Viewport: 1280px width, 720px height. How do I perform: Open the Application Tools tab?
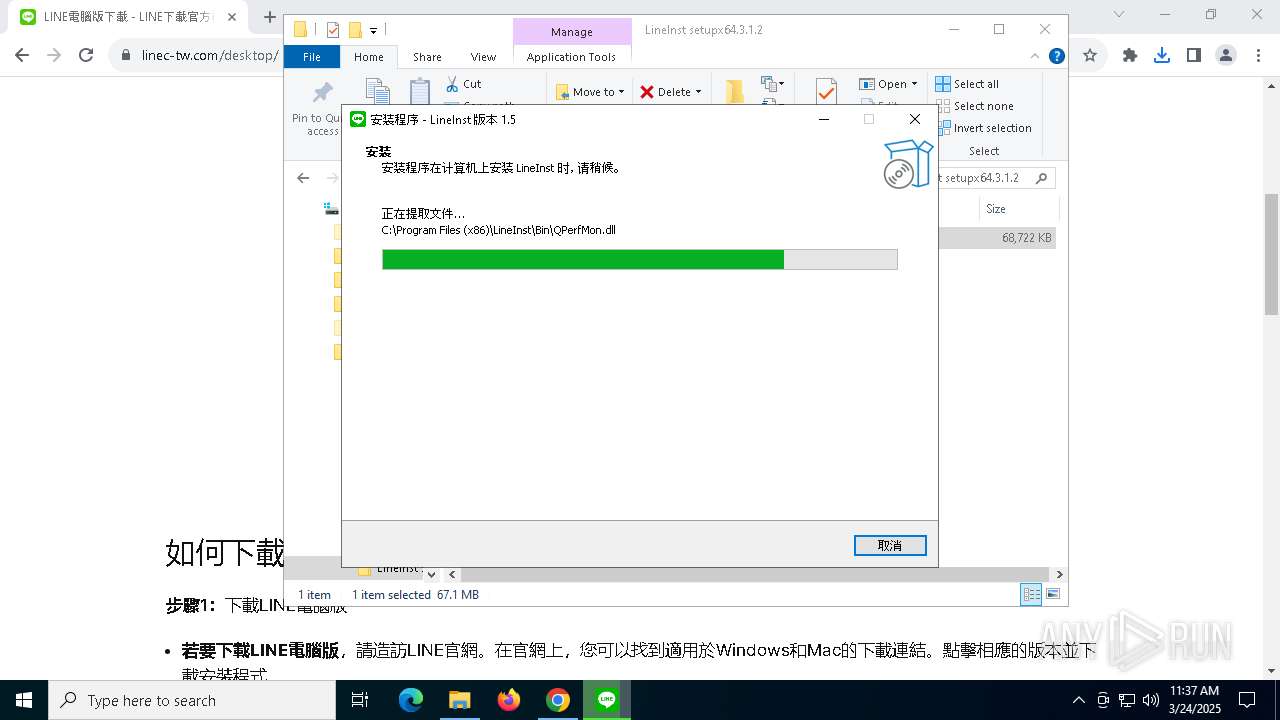pos(571,57)
